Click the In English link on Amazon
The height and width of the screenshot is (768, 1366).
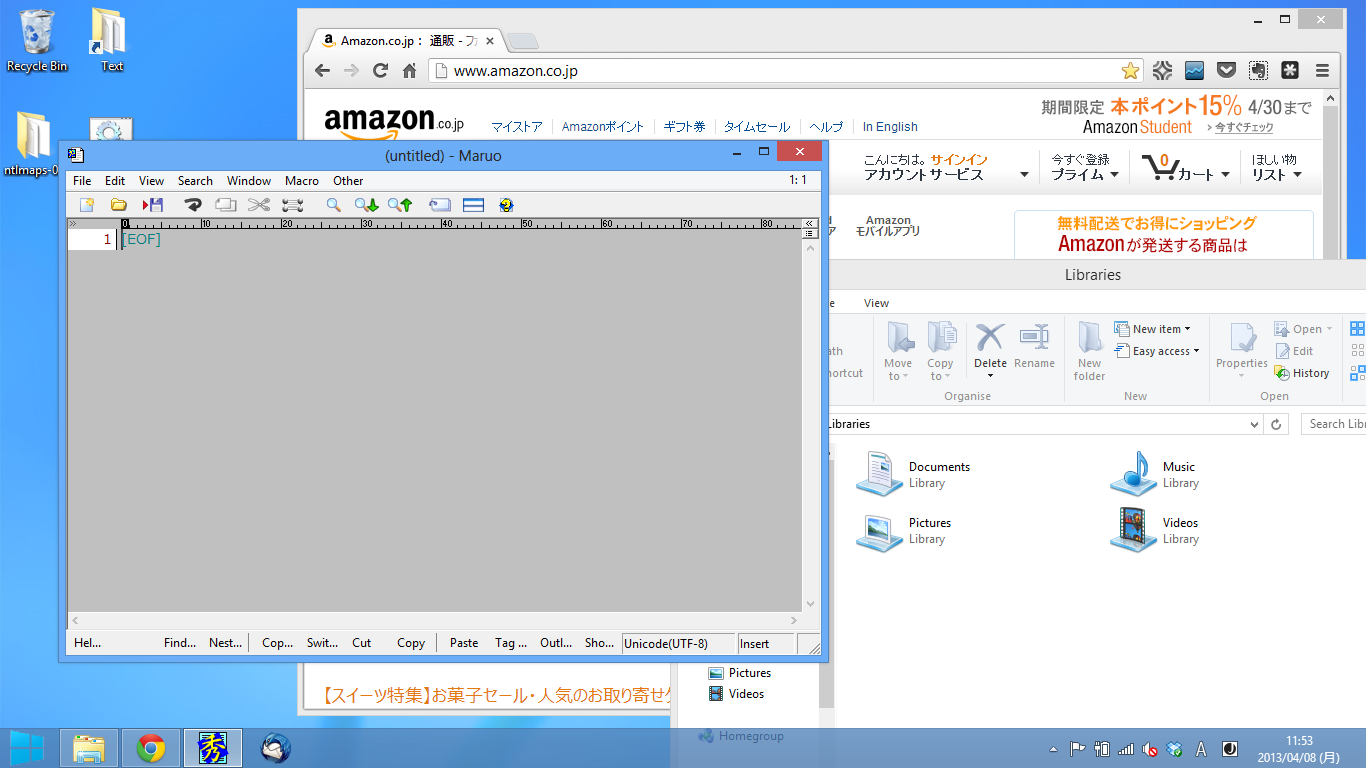tap(889, 127)
